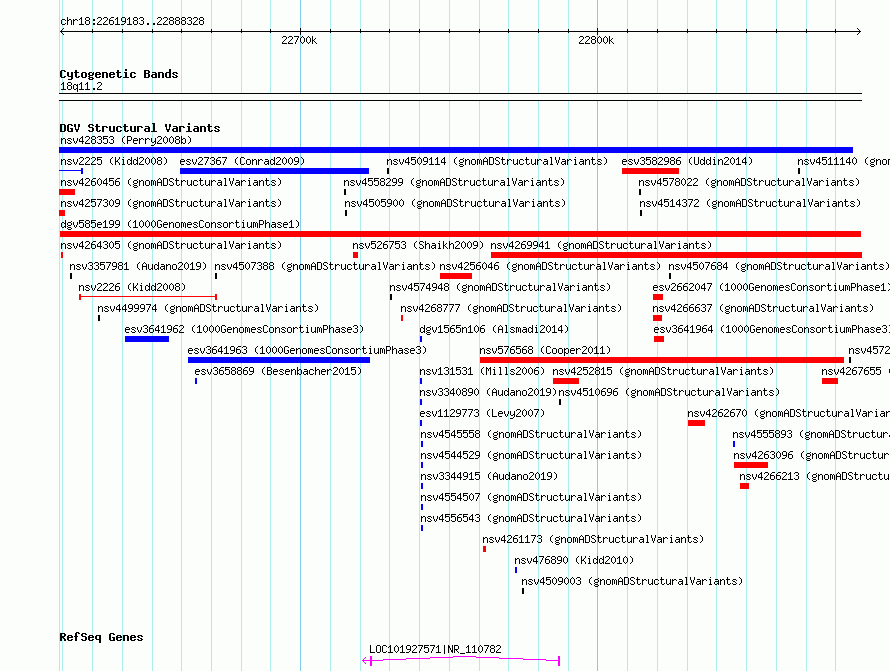Click dgv585e199 1000Genomes Phase1 label
This screenshot has height=671, width=890.
(x=180, y=224)
